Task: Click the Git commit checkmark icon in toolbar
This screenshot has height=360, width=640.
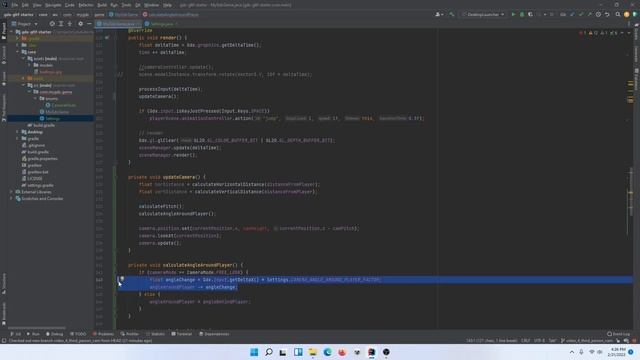Action: click(x=581, y=15)
